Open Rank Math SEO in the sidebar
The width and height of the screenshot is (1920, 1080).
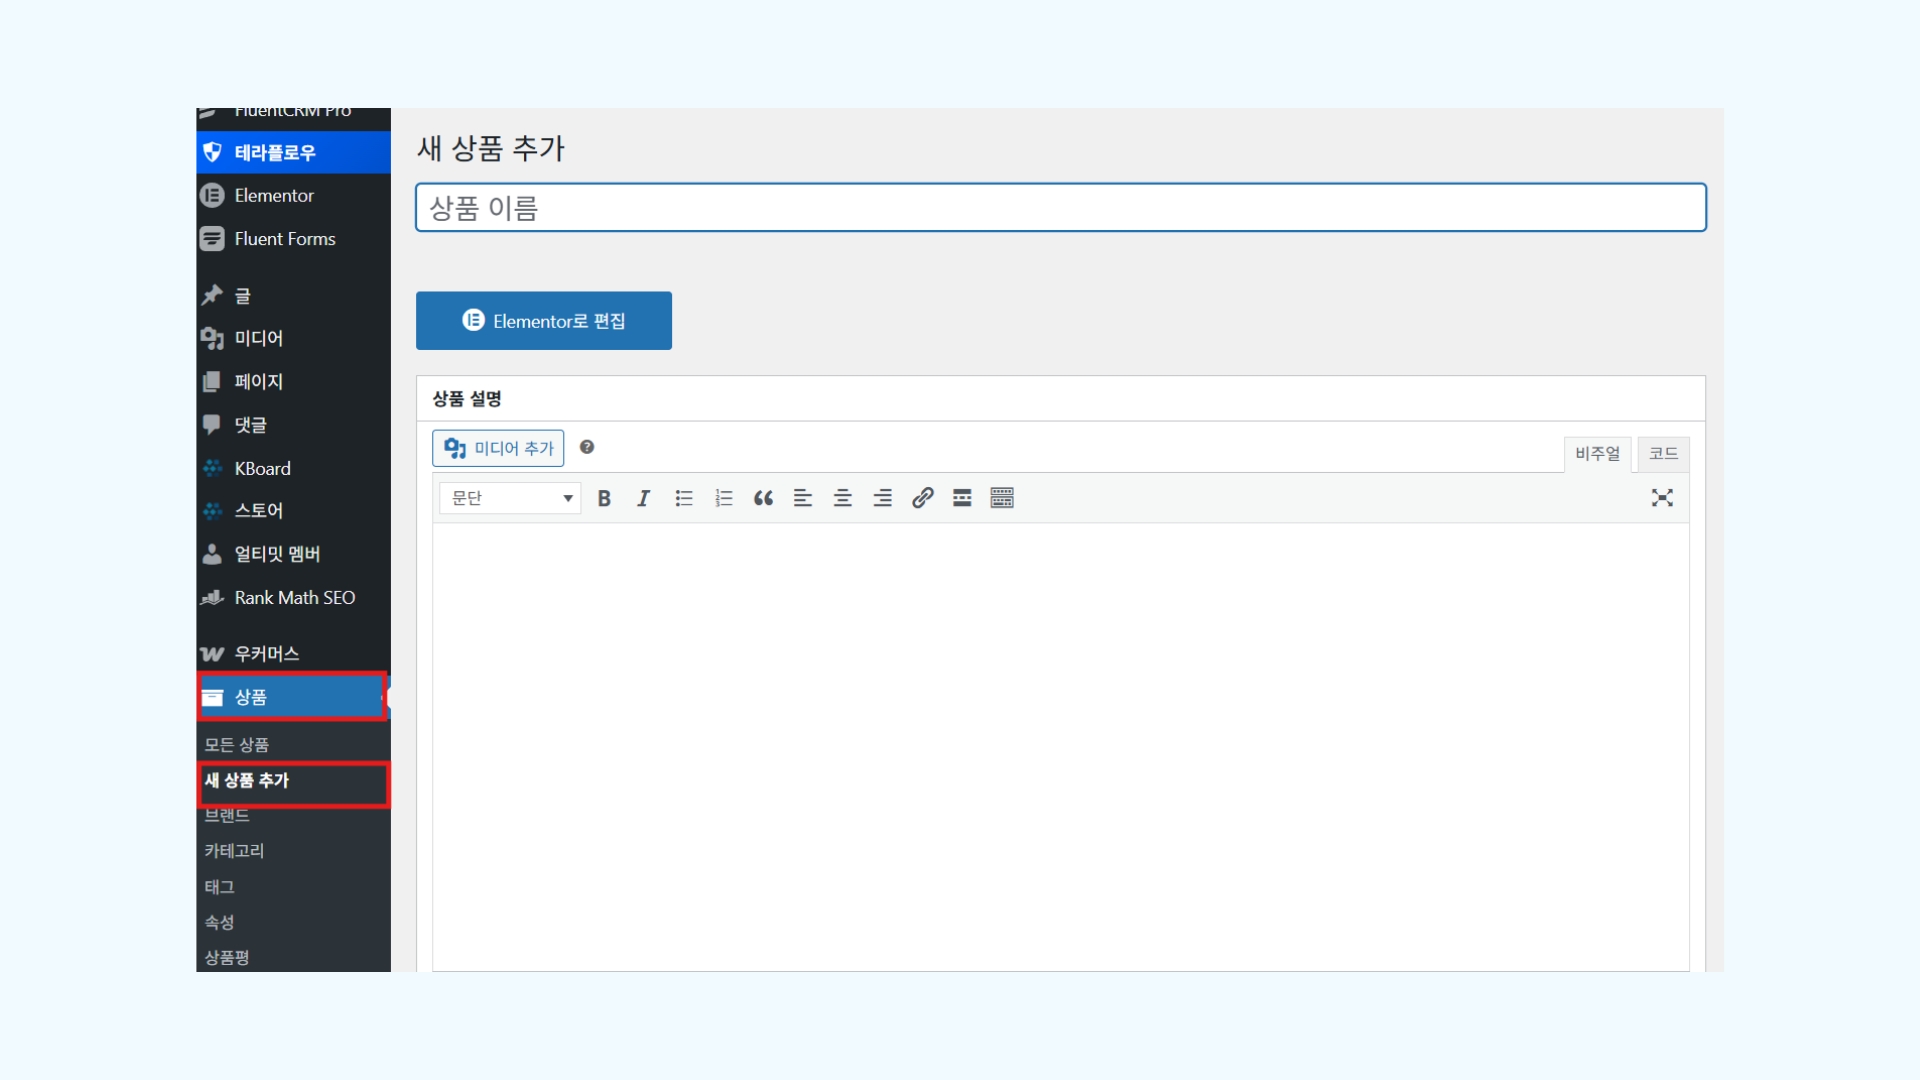pos(294,598)
